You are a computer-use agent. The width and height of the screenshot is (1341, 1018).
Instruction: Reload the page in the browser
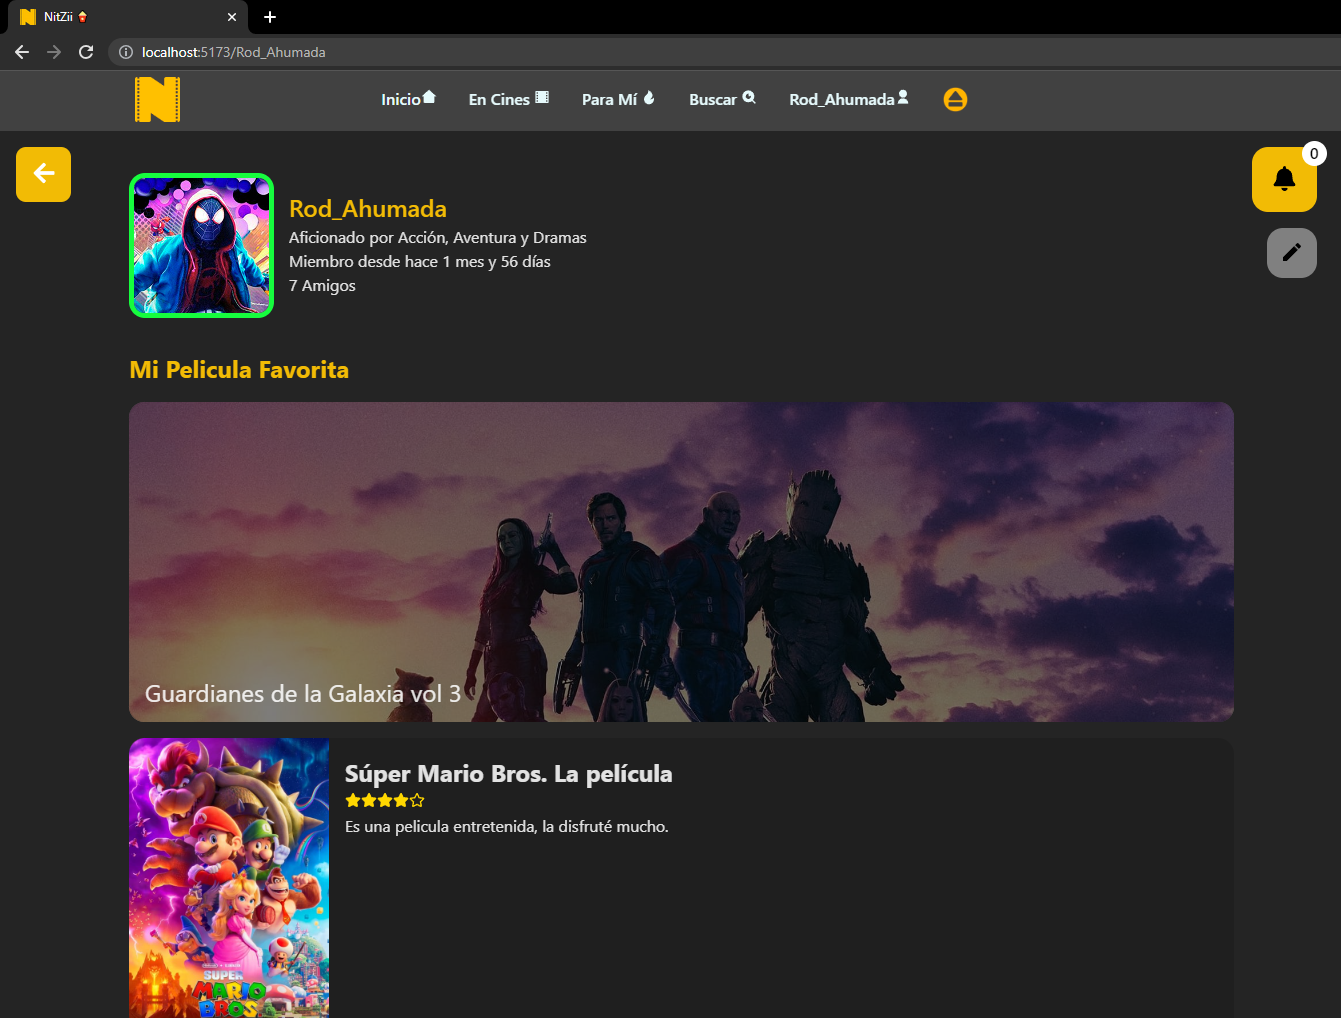tap(86, 52)
